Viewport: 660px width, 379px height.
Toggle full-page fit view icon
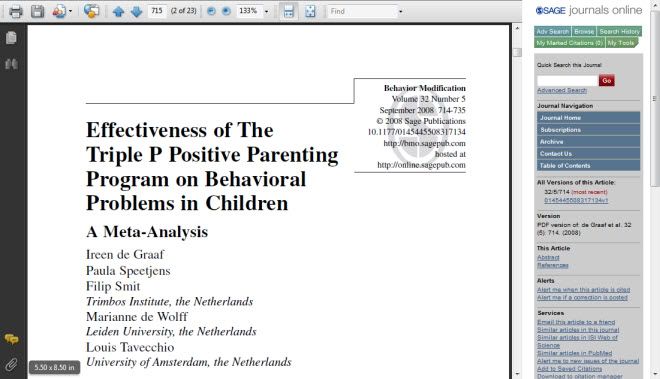(x=310, y=11)
